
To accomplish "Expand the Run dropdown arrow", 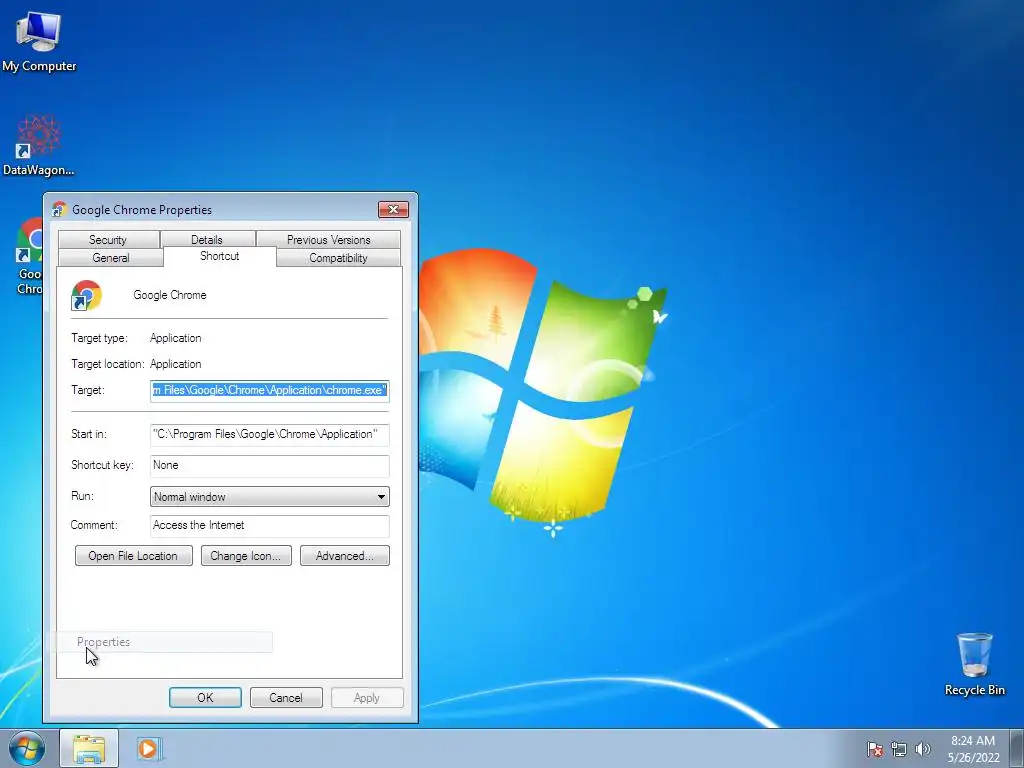I will coord(381,497).
